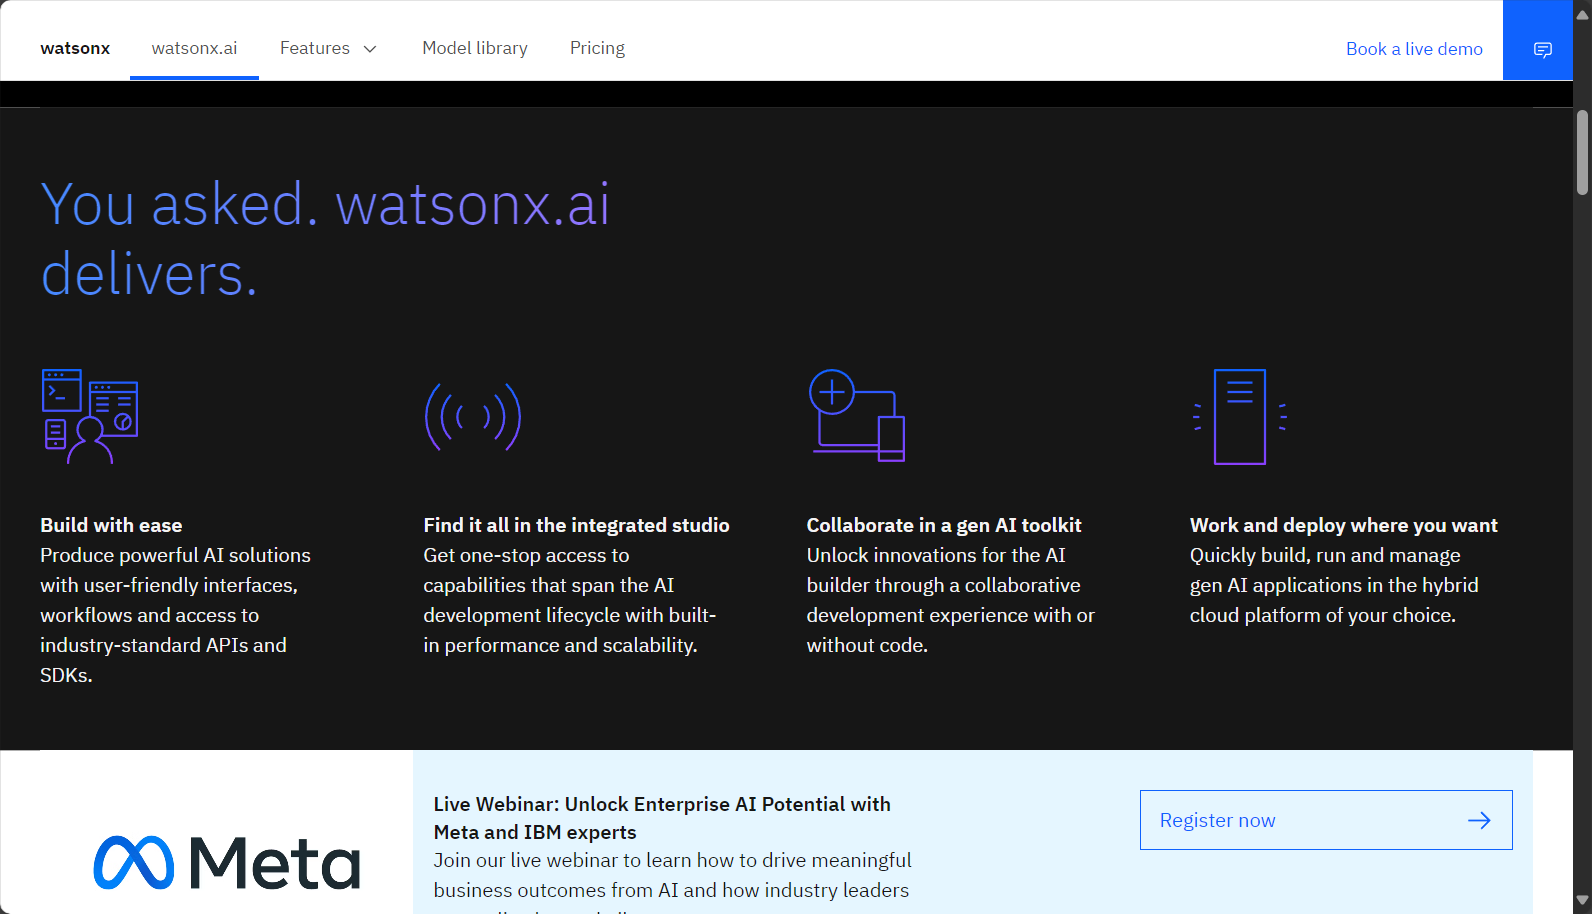This screenshot has width=1592, height=914.
Task: Click the page vertical scrollbar thumb
Action: (x=1582, y=152)
